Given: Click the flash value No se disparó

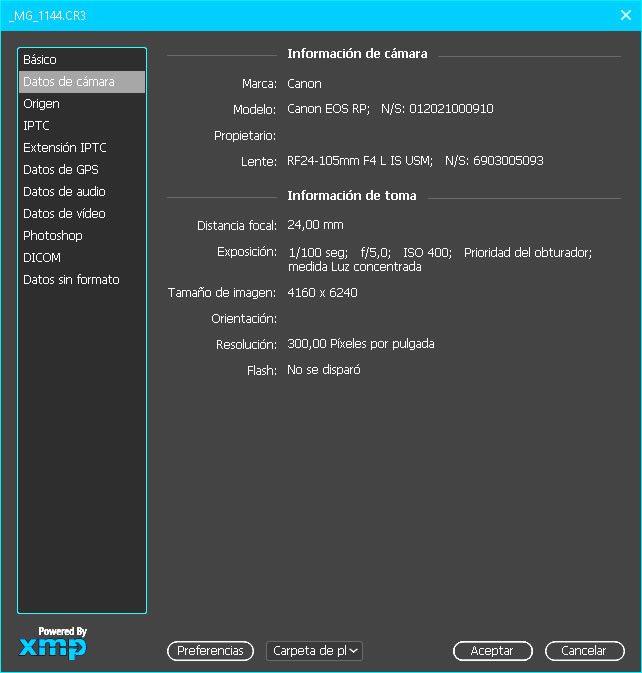Looking at the screenshot, I should click(x=324, y=370).
